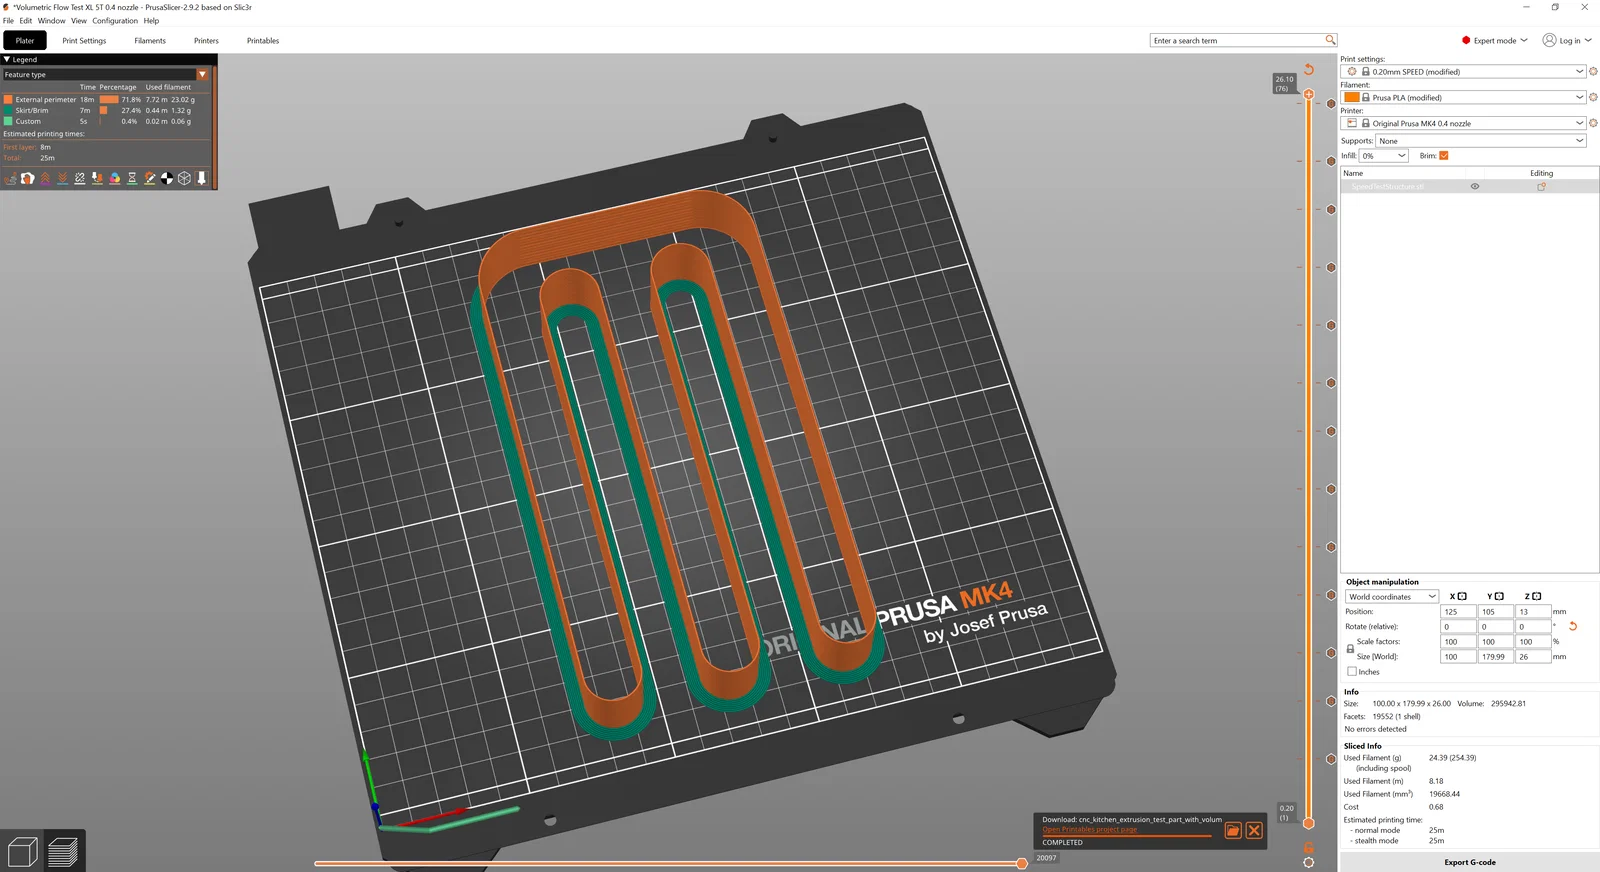Toggle deretractions downward-chevrons icon in legend
This screenshot has height=872, width=1600.
[x=62, y=178]
